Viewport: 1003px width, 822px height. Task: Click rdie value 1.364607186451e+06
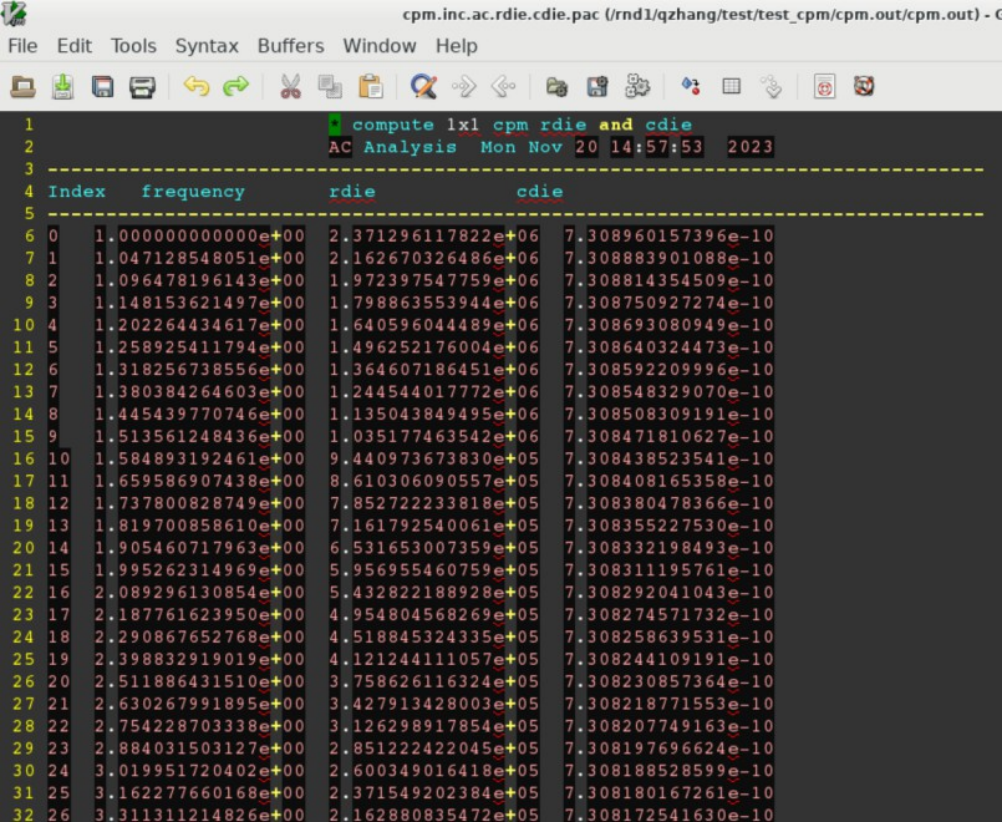[x=434, y=370]
